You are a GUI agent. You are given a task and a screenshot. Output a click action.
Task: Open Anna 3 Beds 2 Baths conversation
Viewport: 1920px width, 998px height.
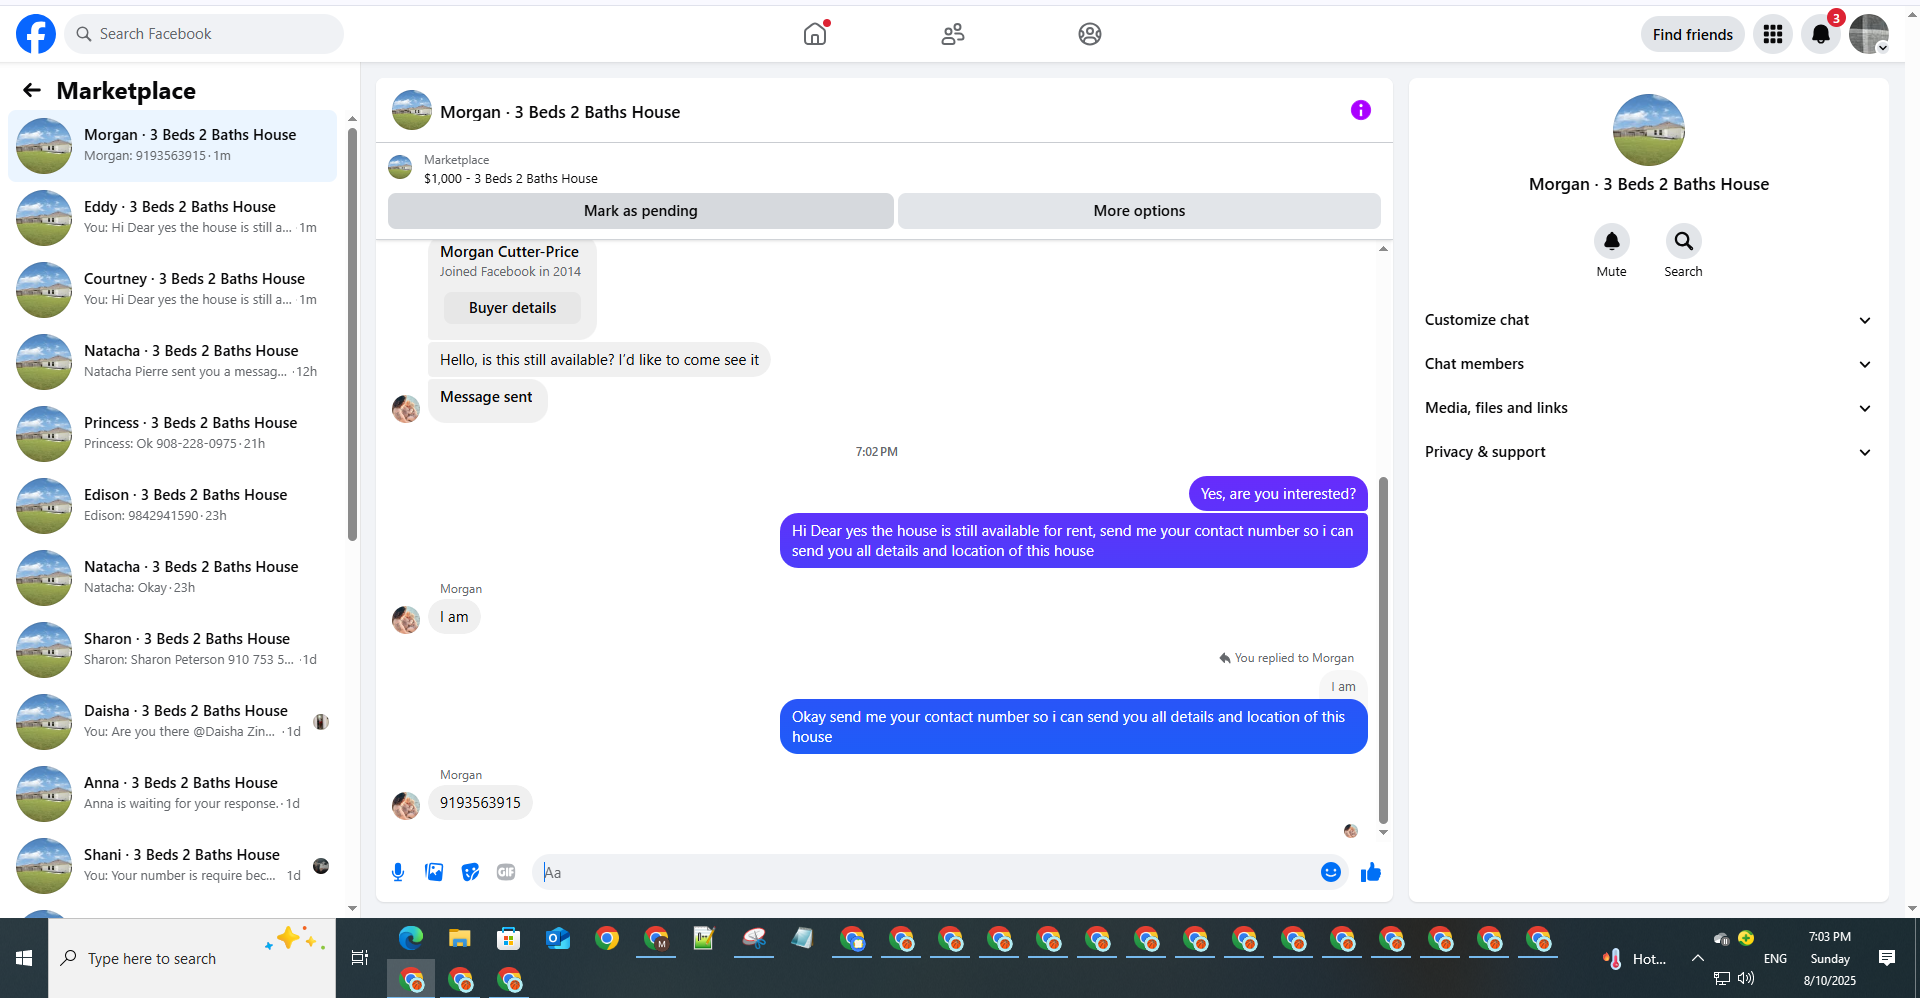click(x=173, y=793)
